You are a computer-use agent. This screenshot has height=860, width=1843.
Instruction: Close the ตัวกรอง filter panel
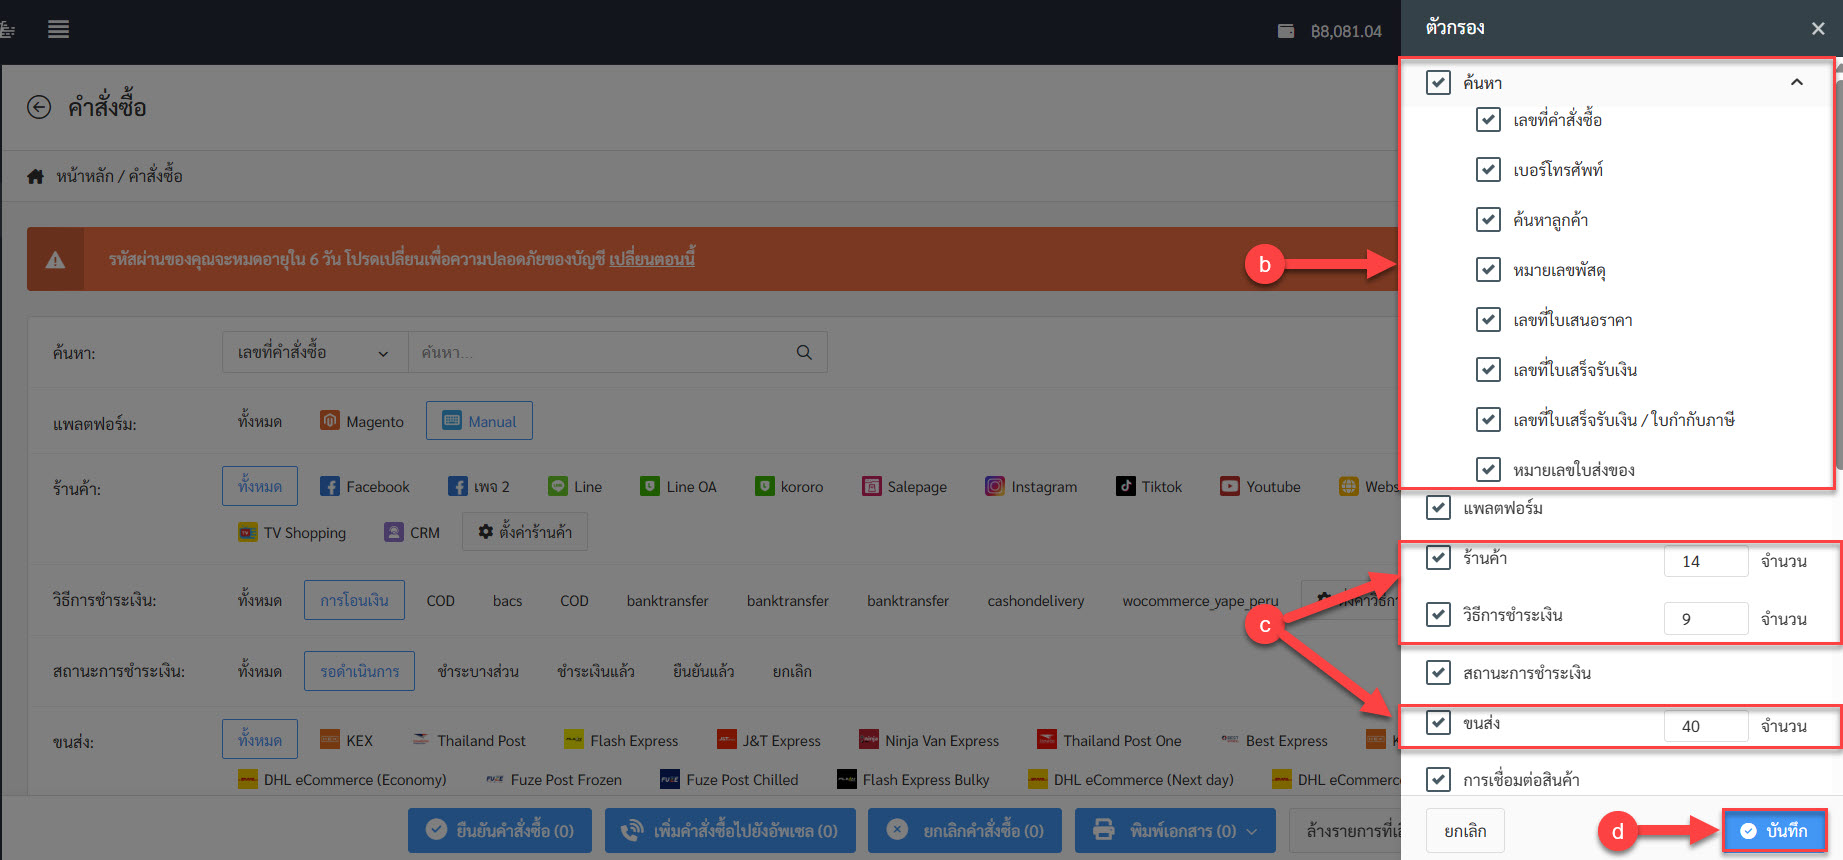point(1817,29)
